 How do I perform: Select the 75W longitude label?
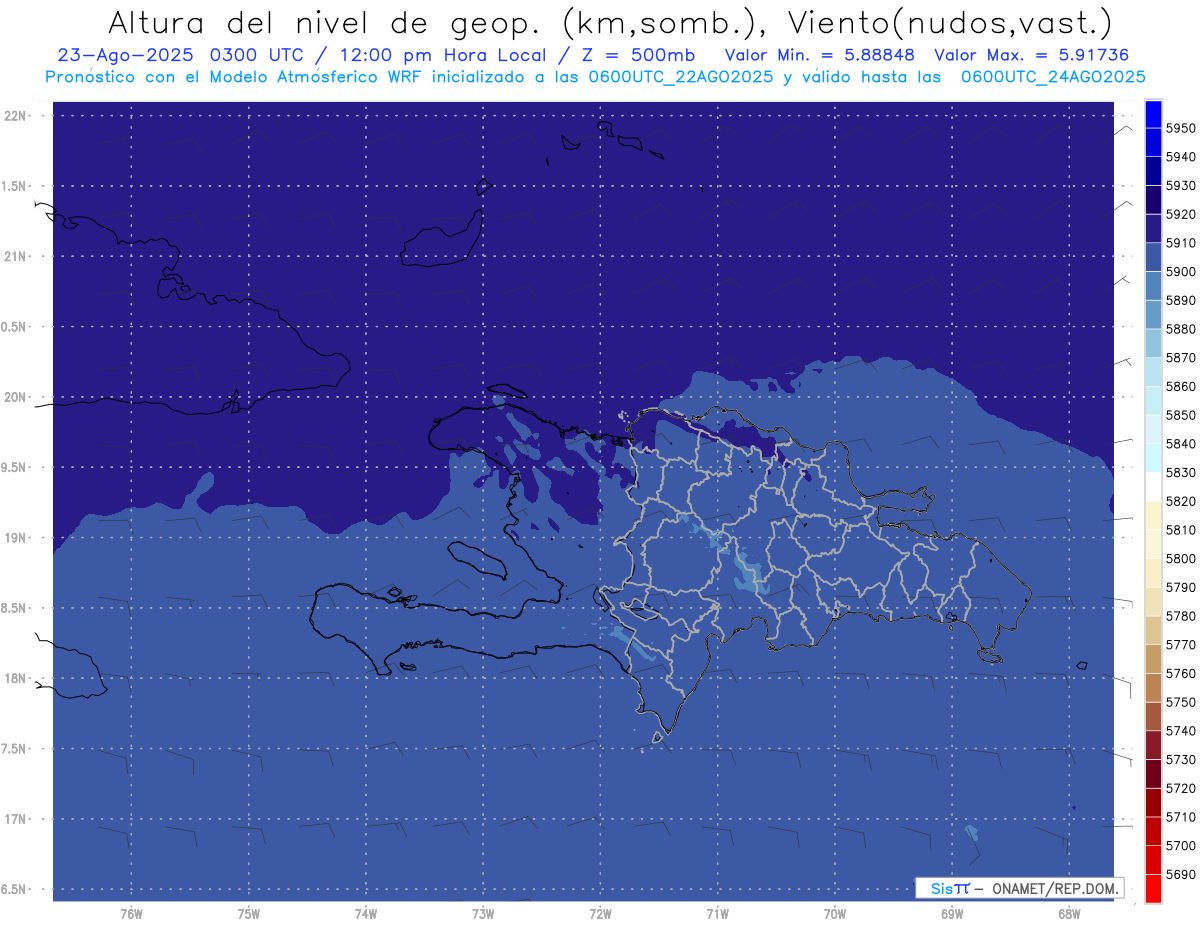pyautogui.click(x=249, y=914)
